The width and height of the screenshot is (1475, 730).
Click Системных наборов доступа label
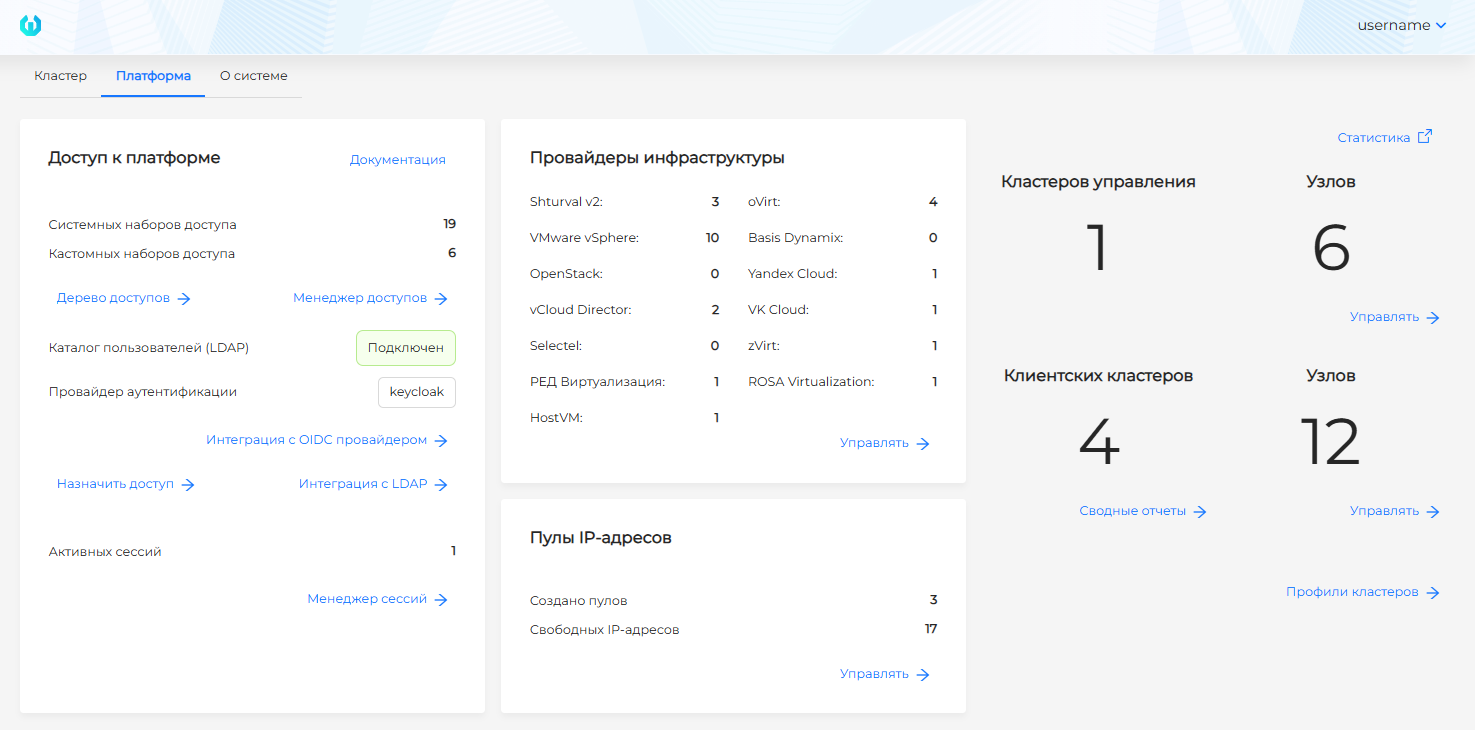click(x=142, y=225)
